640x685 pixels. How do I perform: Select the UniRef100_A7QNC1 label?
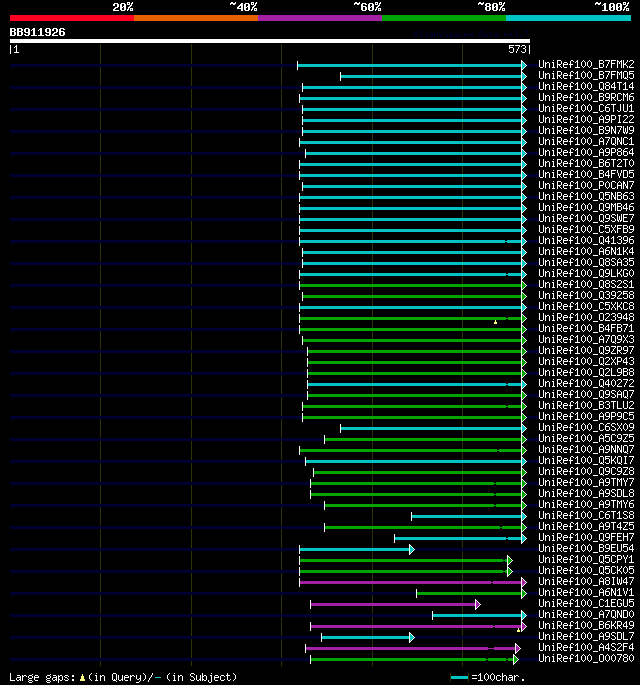click(586, 141)
